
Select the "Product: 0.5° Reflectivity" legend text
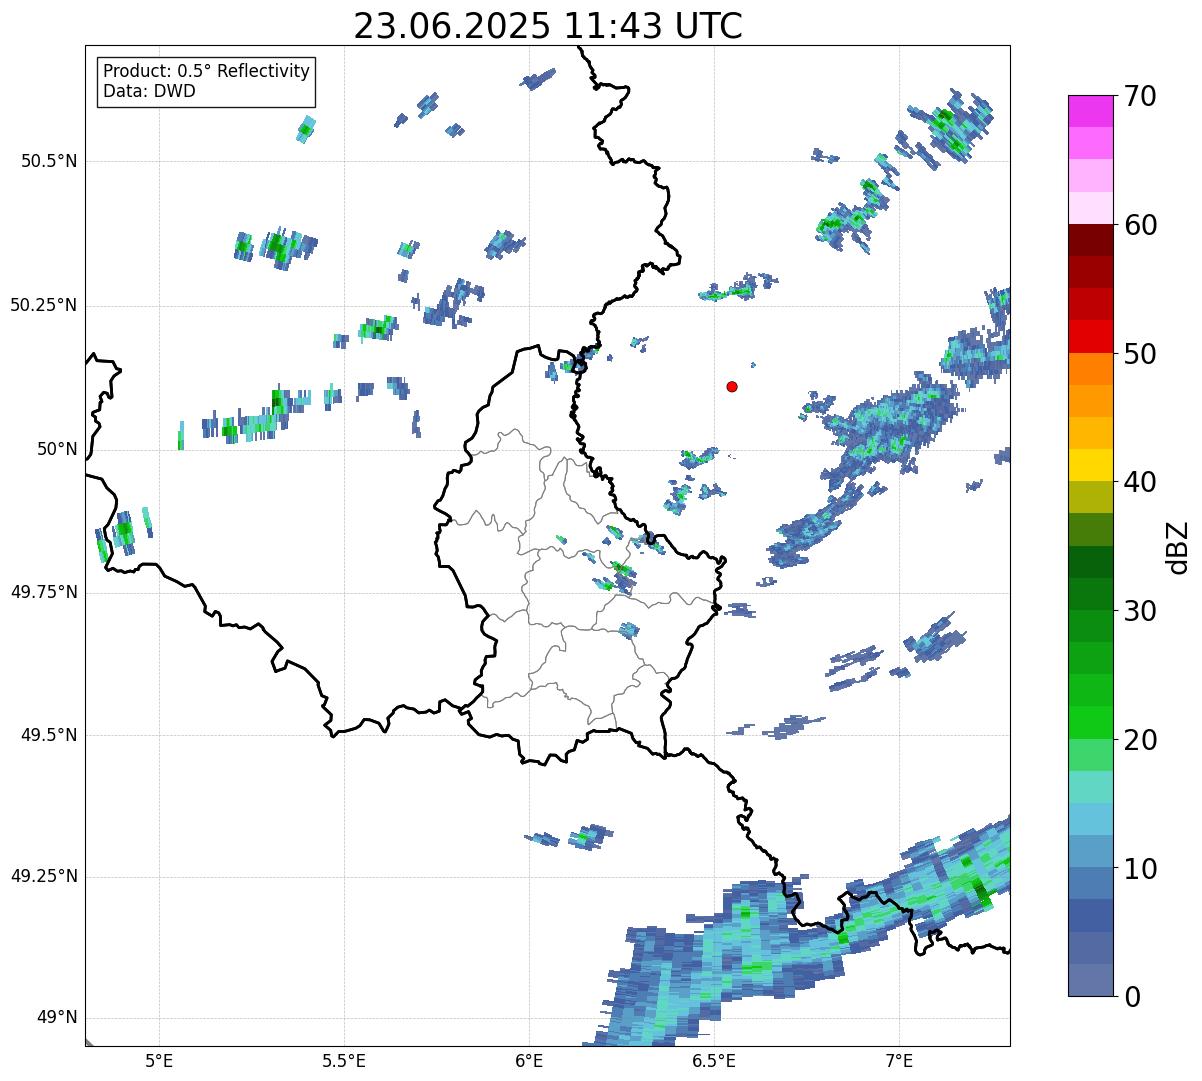tap(206, 72)
